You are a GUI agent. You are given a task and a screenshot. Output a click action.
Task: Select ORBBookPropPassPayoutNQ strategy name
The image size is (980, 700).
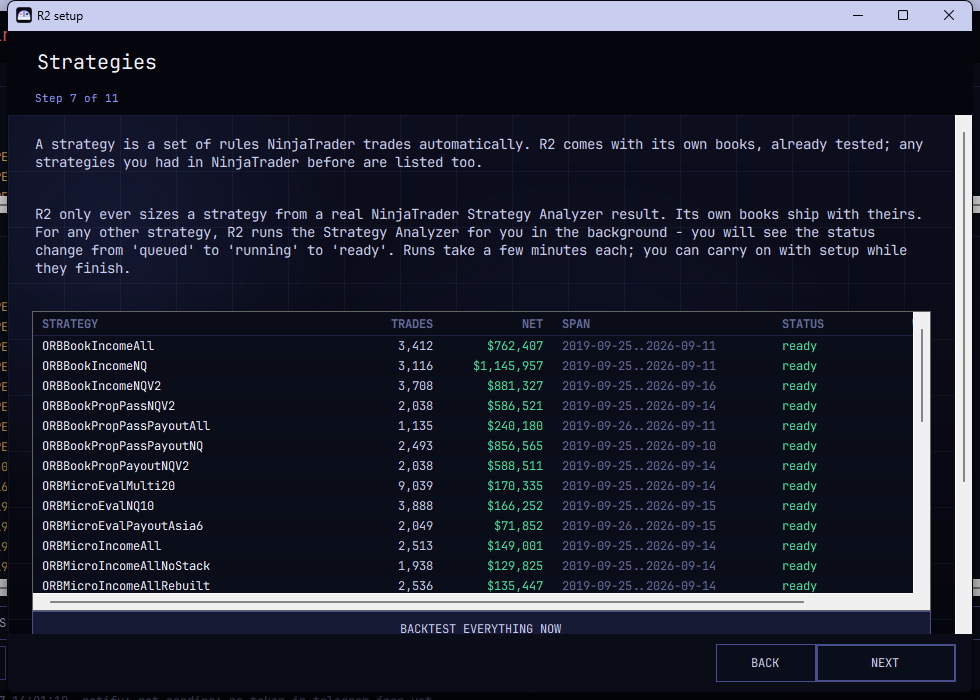122,446
